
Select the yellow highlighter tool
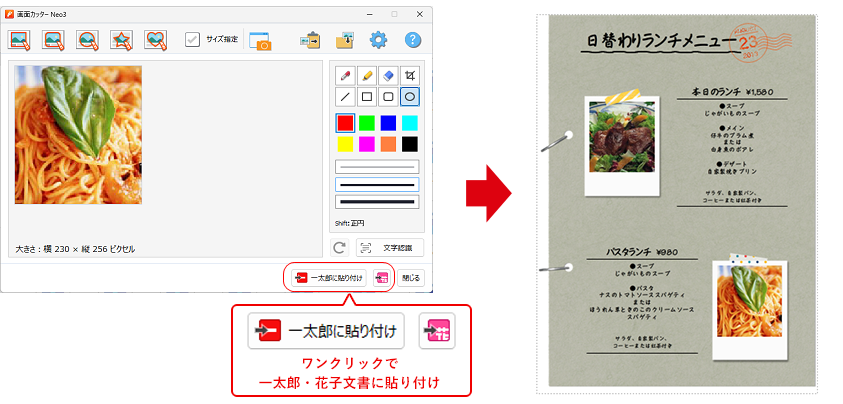(366, 75)
